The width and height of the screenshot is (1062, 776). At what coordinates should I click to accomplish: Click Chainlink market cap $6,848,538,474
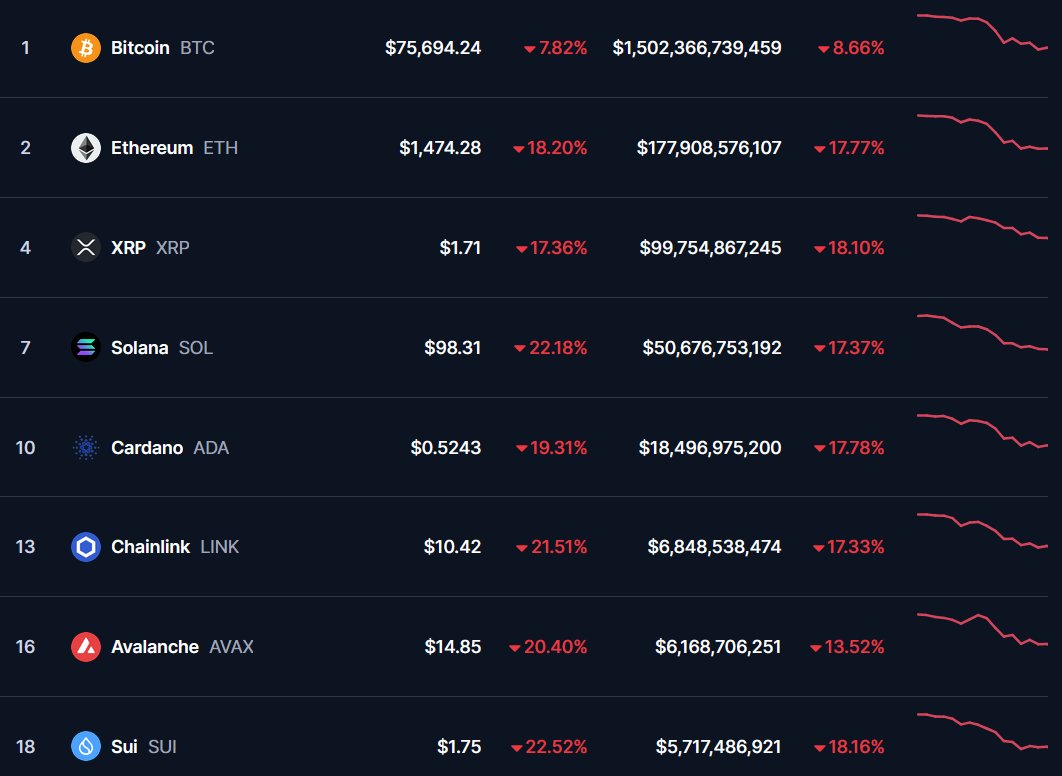click(715, 546)
